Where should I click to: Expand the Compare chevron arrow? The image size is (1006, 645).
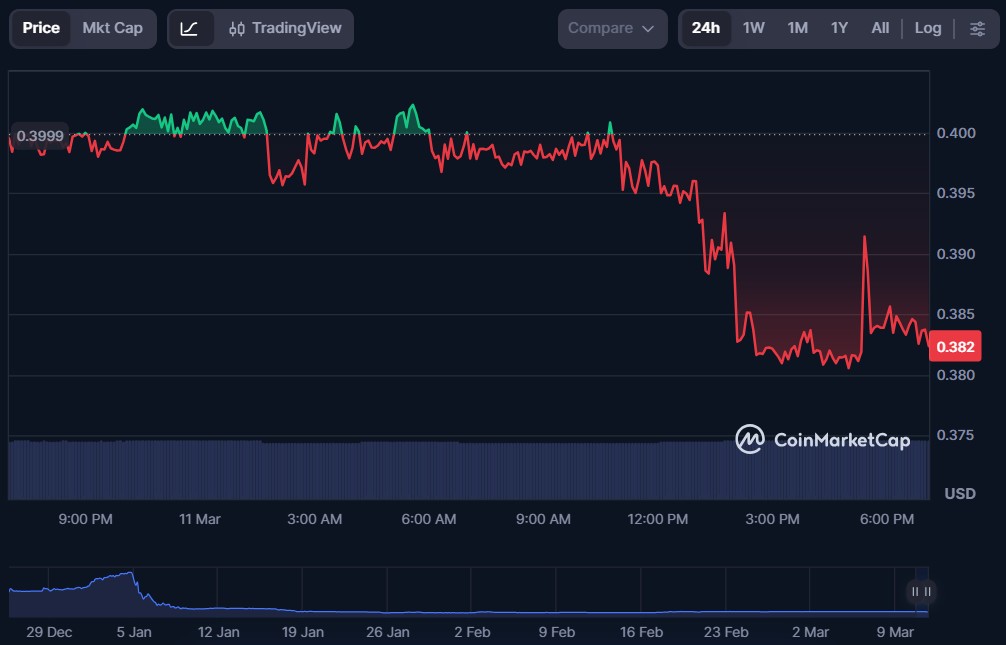(648, 29)
